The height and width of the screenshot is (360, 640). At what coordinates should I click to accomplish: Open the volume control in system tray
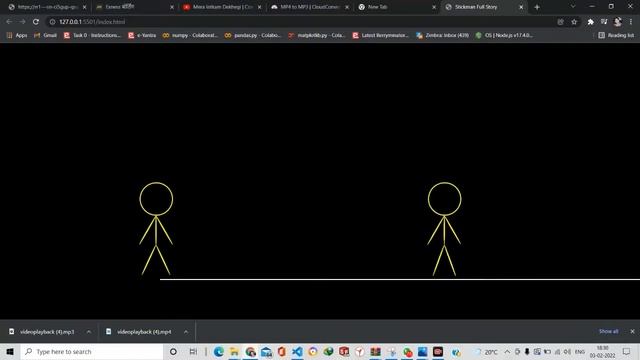(x=567, y=351)
